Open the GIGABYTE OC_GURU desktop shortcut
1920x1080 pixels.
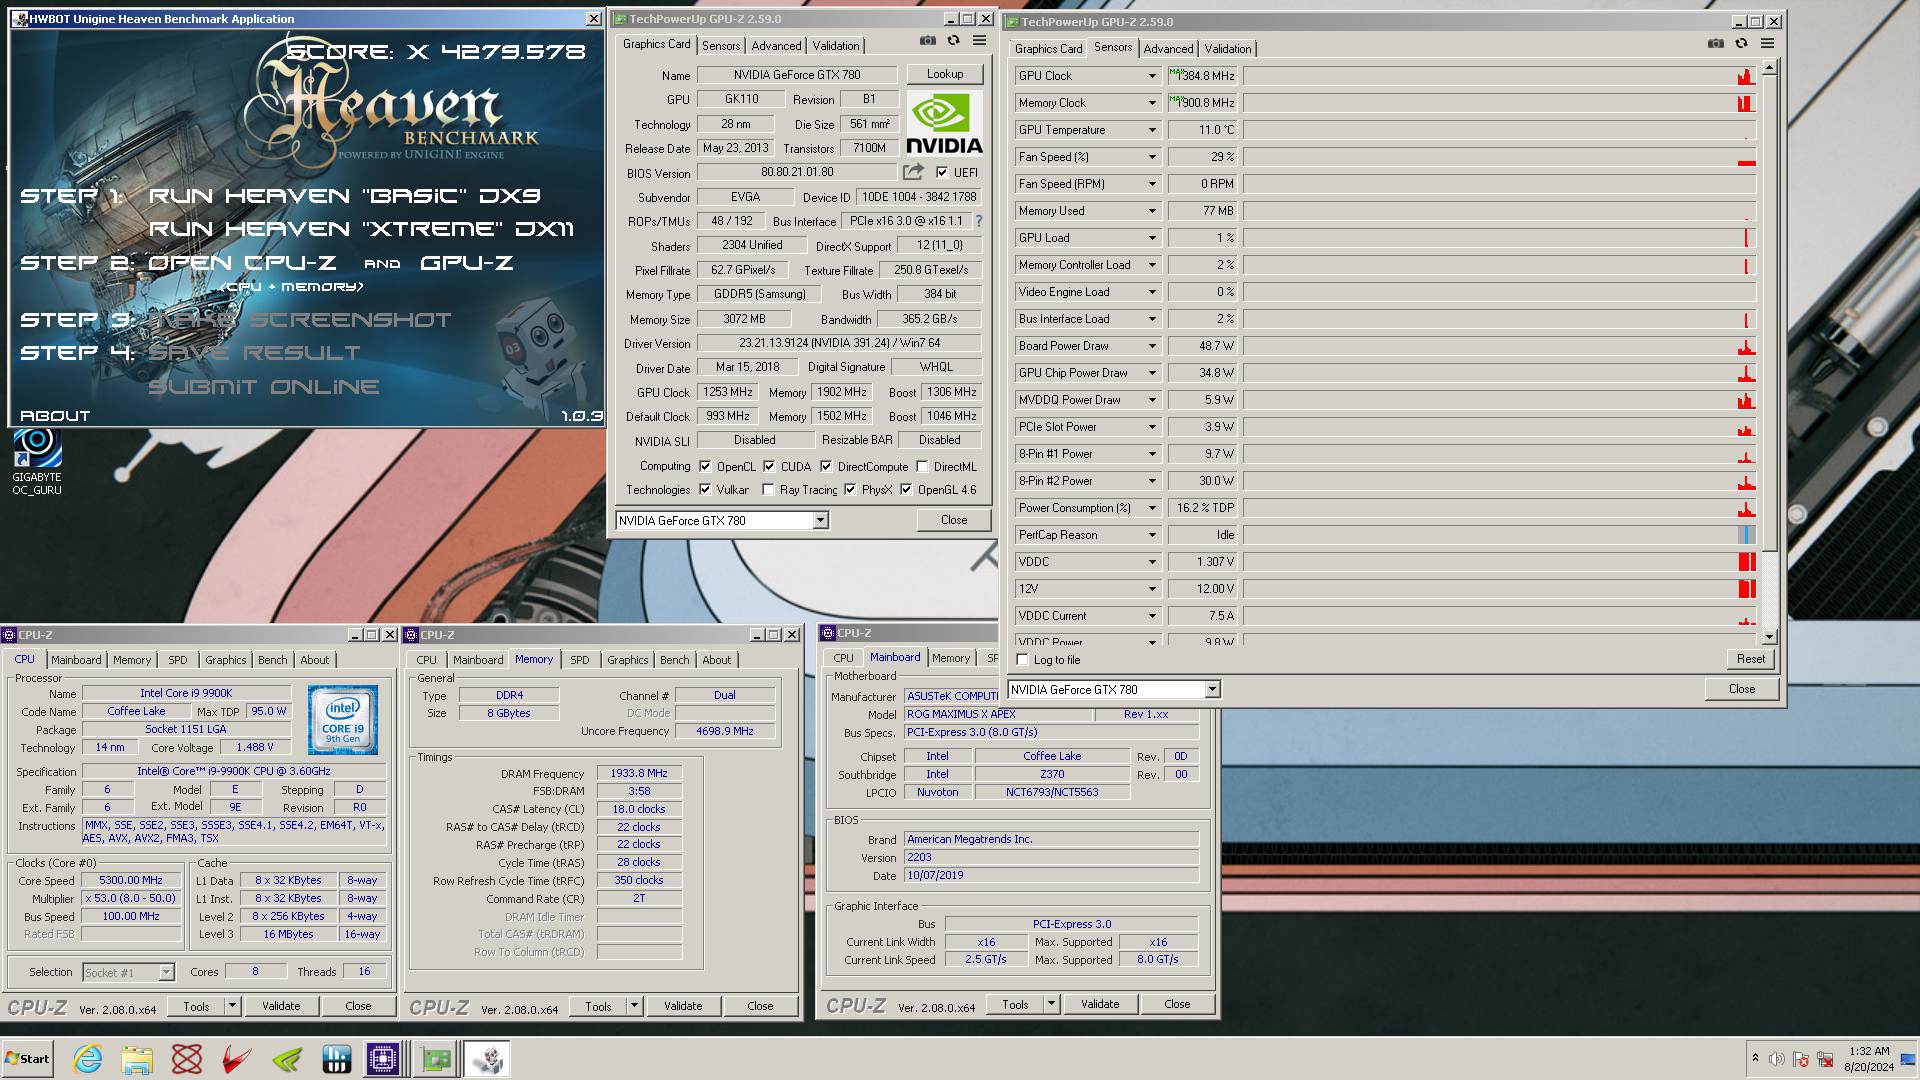point(37,461)
